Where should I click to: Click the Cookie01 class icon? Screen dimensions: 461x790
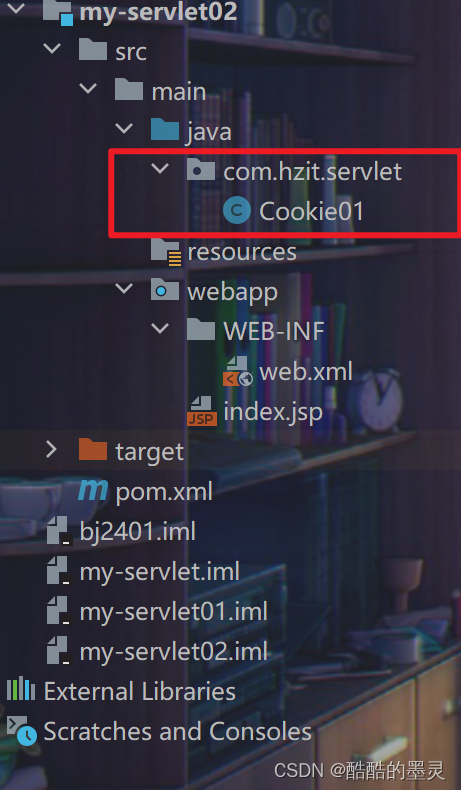pyautogui.click(x=237, y=211)
